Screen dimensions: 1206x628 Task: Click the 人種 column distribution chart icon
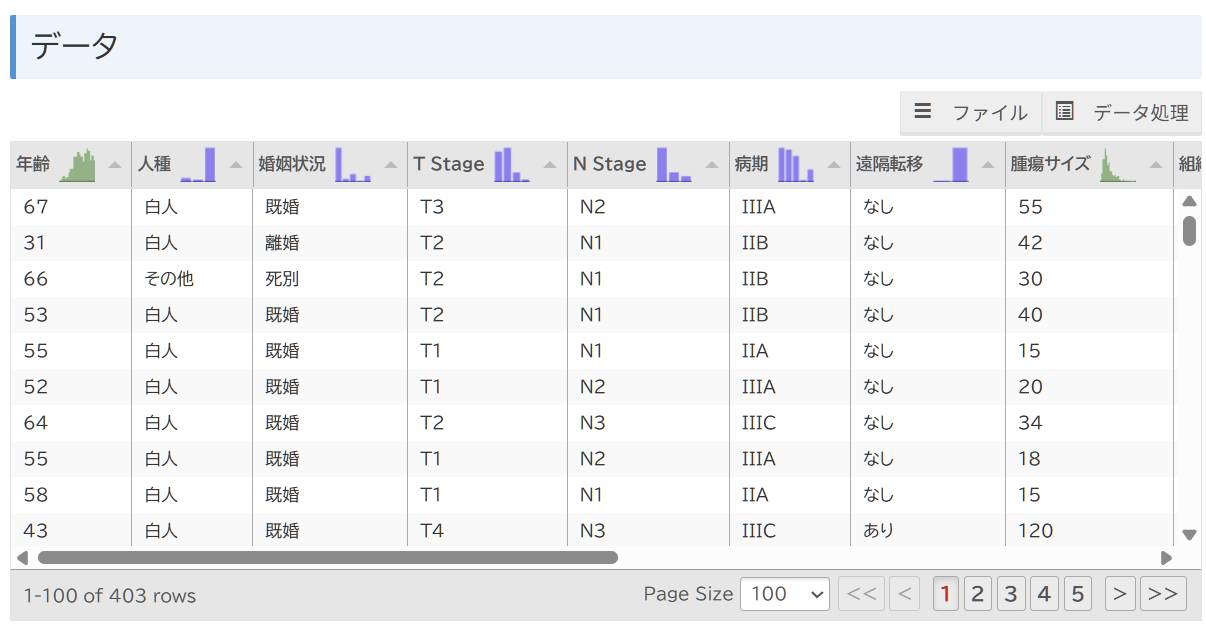[x=198, y=165]
